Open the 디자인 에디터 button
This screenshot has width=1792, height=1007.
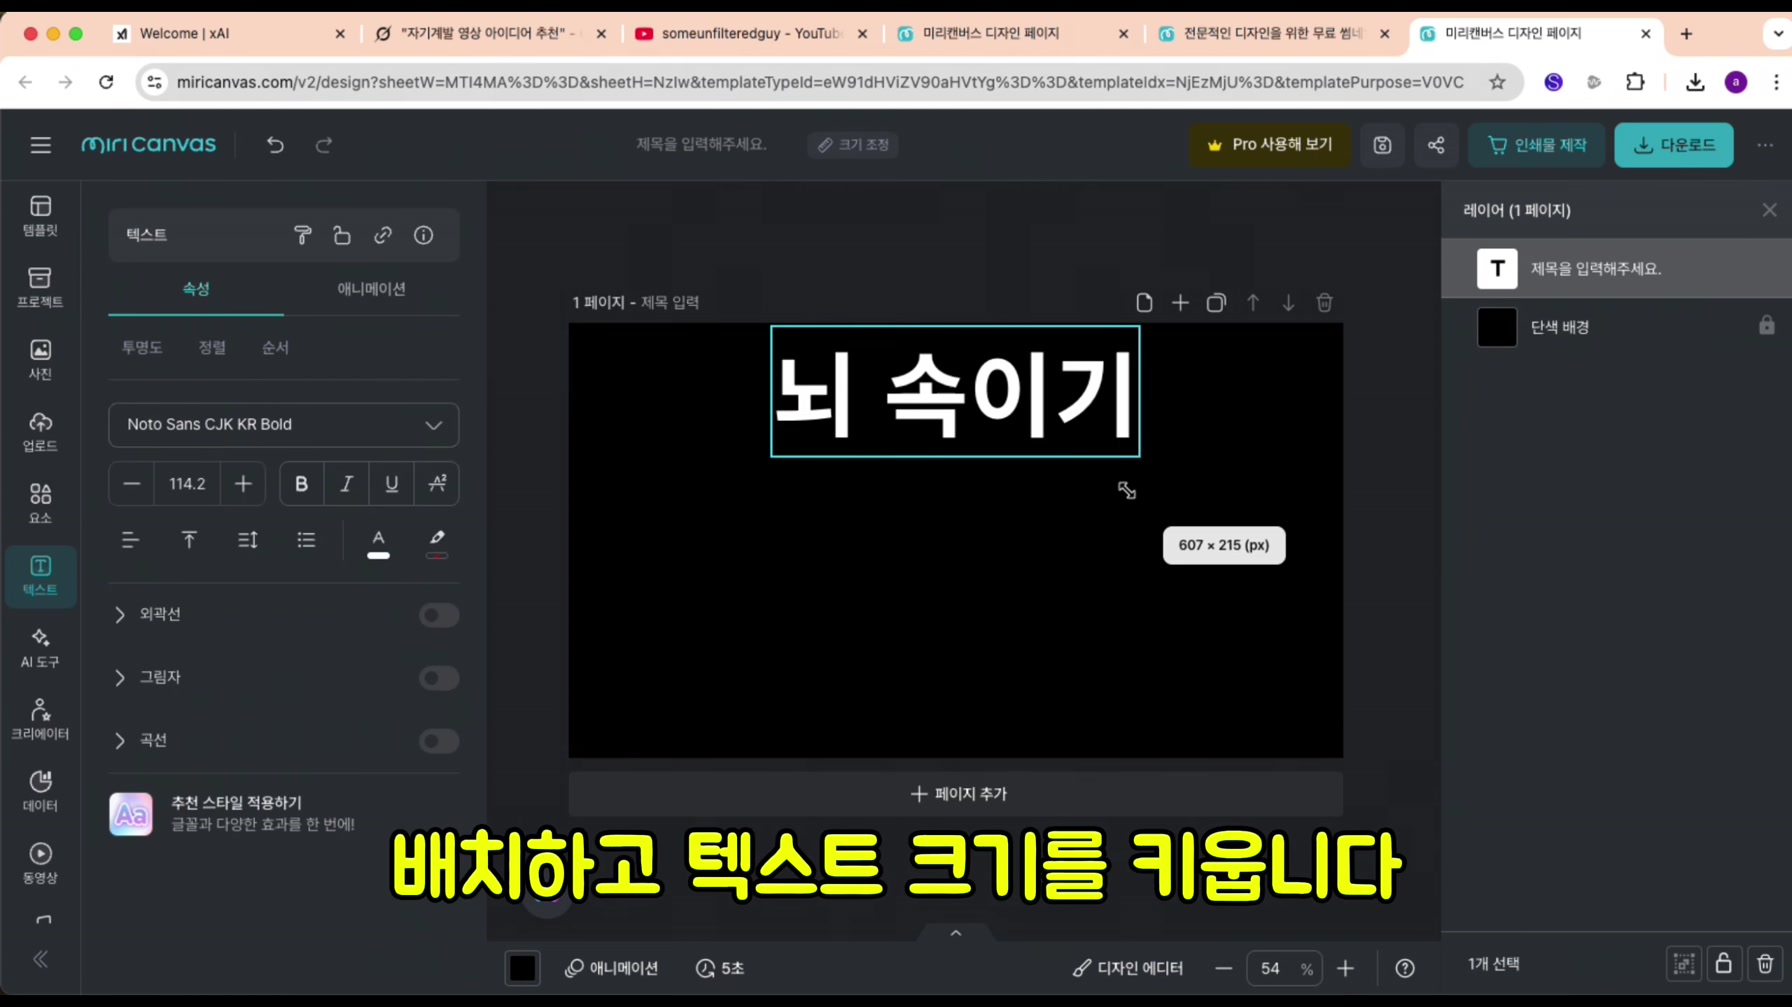pos(1128,968)
